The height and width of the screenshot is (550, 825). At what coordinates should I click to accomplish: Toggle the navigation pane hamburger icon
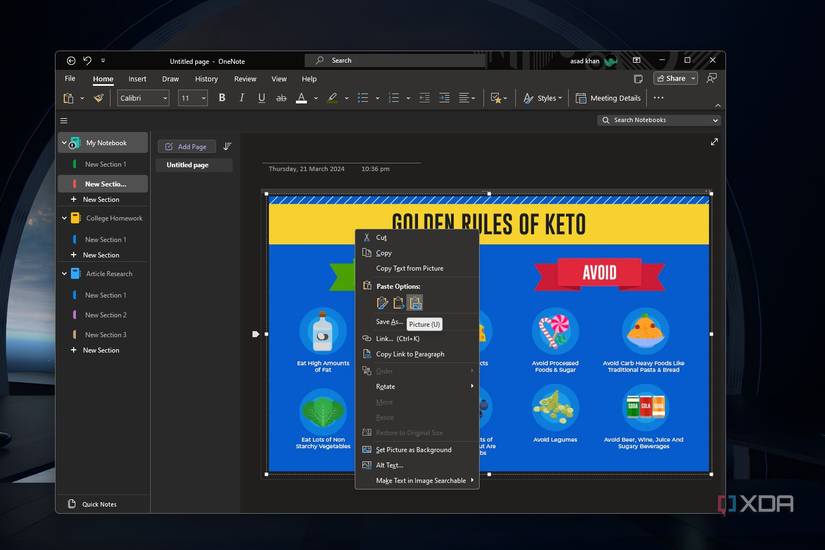pyautogui.click(x=64, y=121)
